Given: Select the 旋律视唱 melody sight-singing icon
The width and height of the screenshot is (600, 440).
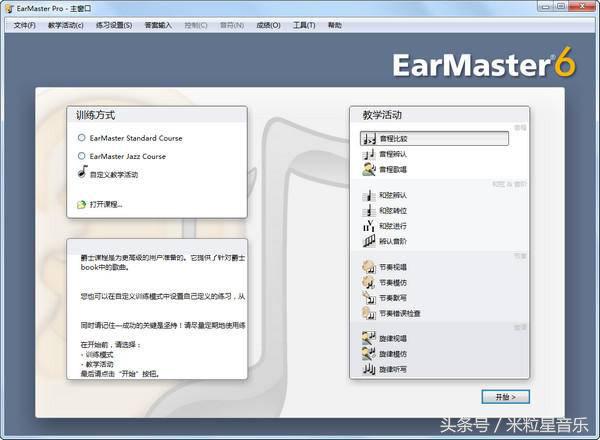Looking at the screenshot, I should pos(369,338).
